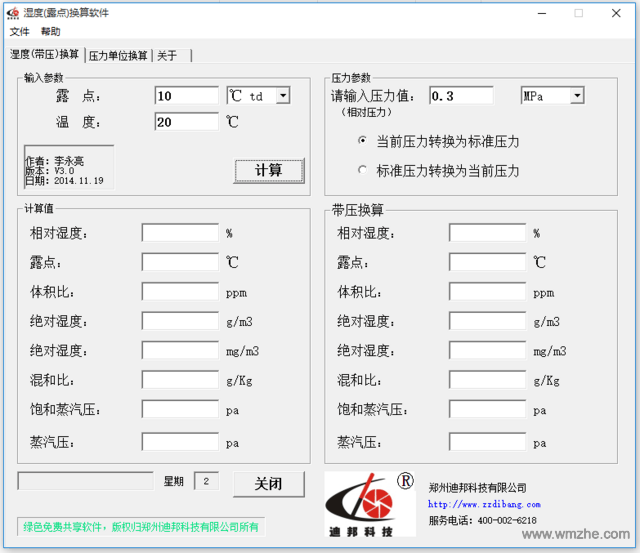Click 带压换算 相对湿度 output field
This screenshot has width=640, height=553.
pos(488,233)
